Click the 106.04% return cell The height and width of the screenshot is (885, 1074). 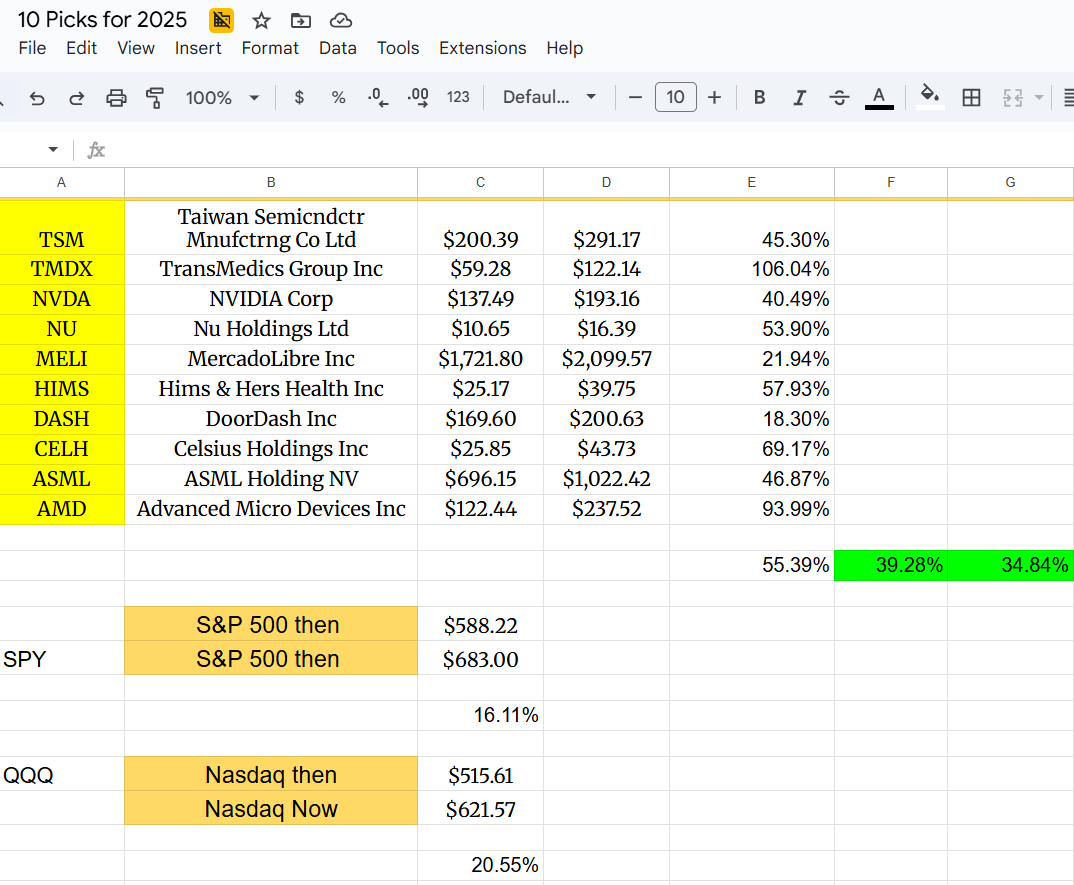(751, 269)
